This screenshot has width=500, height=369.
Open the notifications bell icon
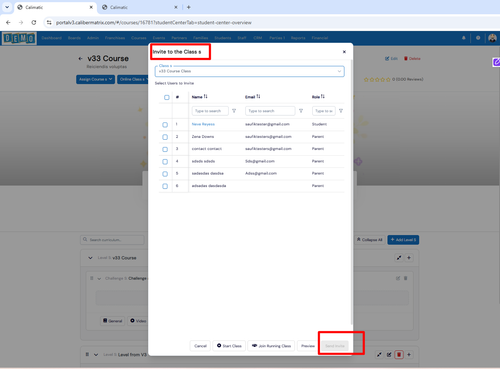[x=464, y=38]
